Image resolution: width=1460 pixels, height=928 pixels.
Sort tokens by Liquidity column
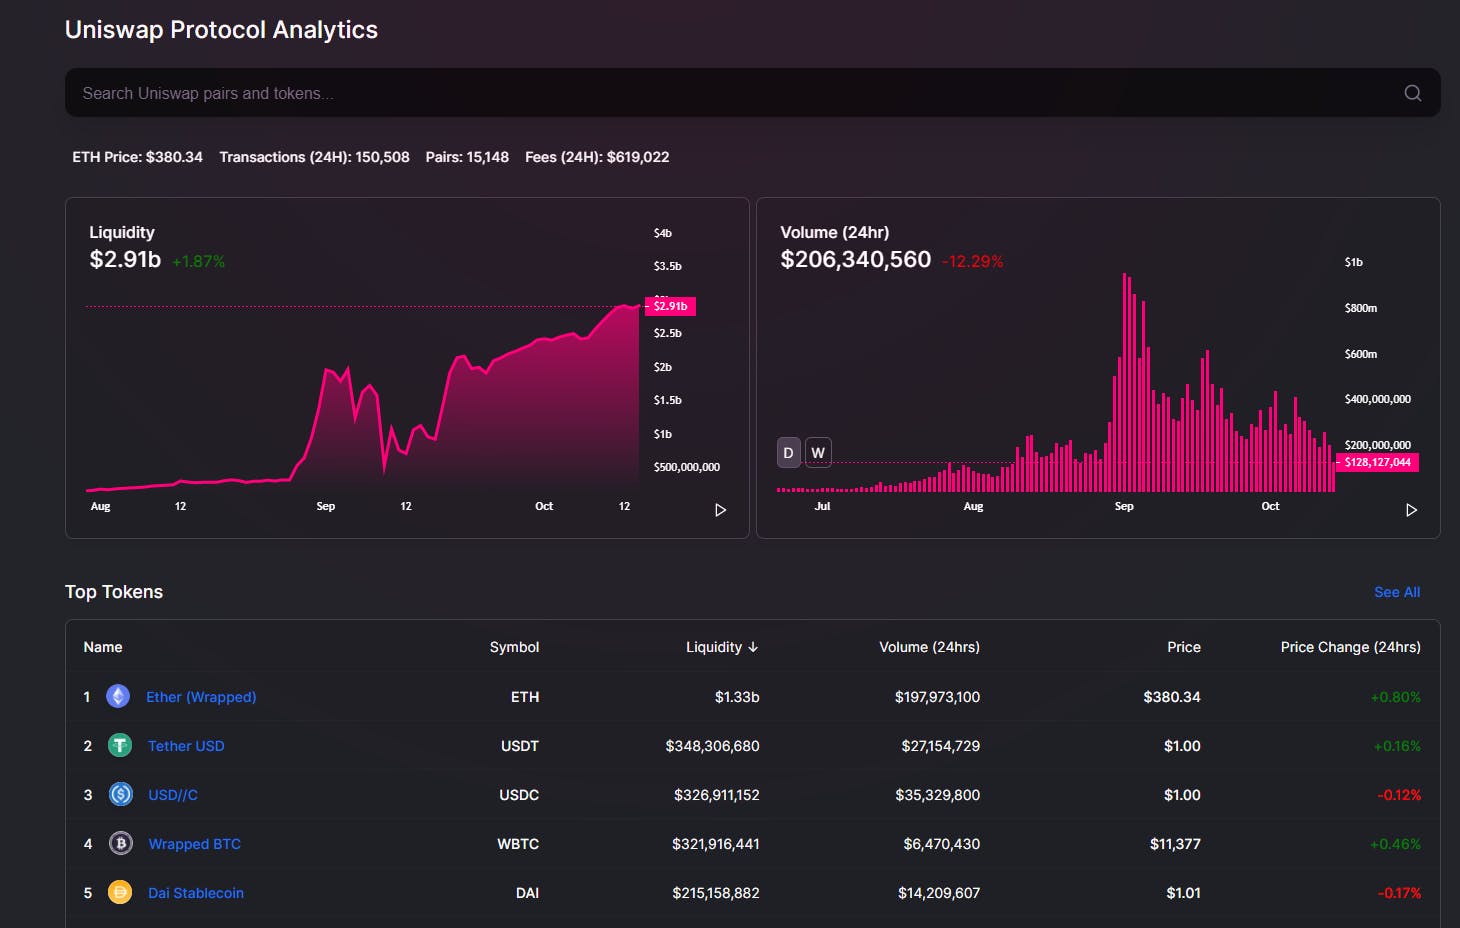click(721, 647)
